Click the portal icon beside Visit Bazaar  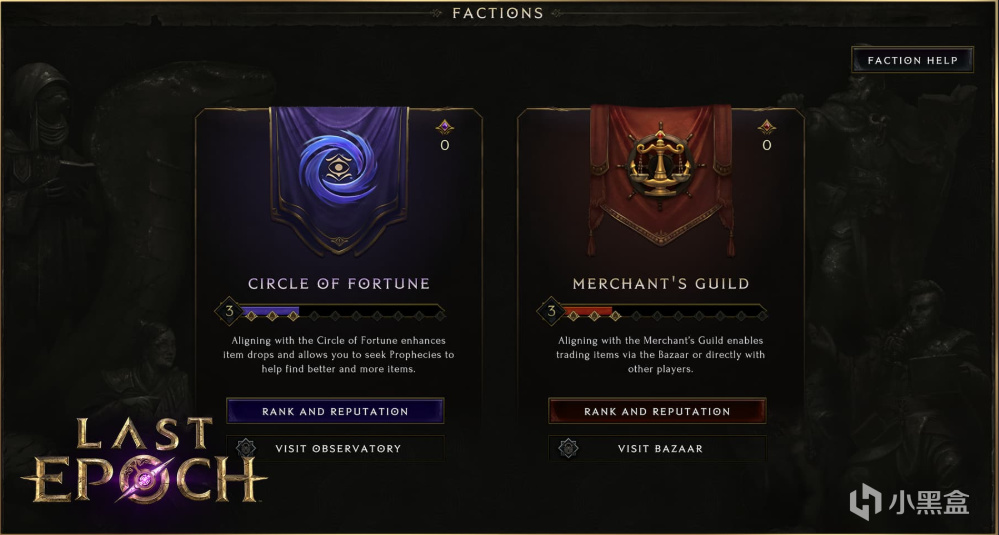(568, 448)
